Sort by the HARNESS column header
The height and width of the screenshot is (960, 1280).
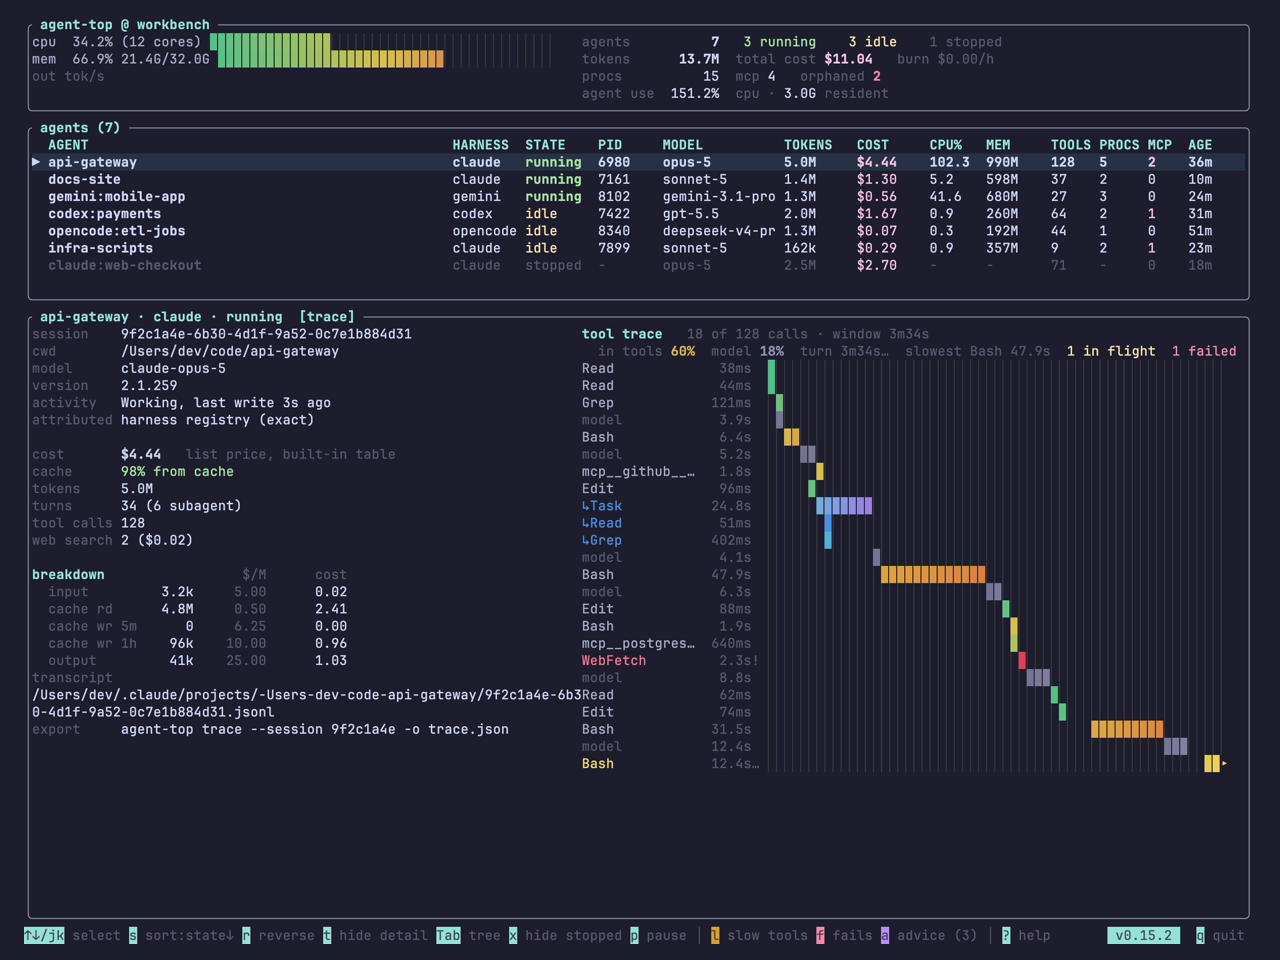(x=480, y=145)
